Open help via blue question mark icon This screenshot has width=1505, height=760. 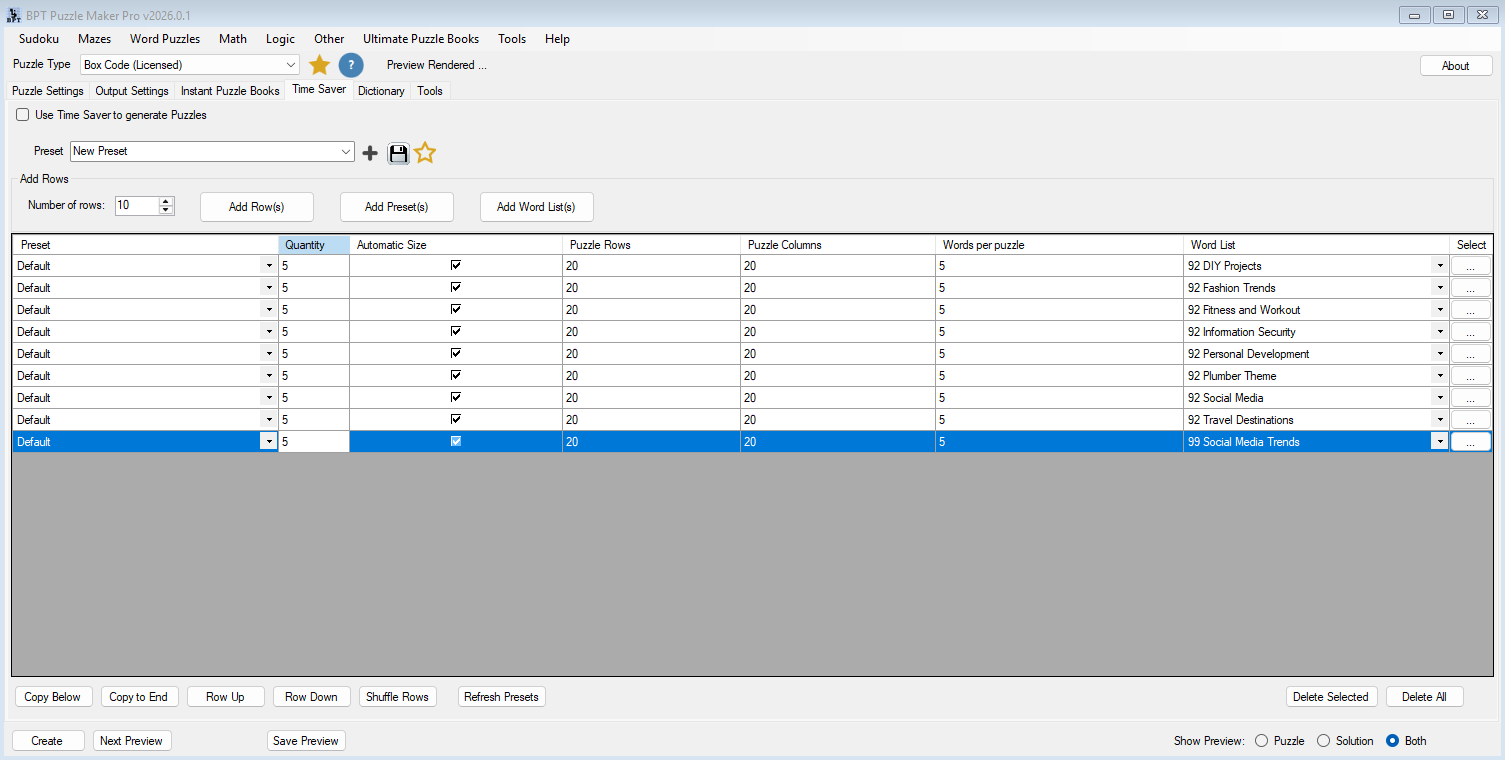(350, 65)
